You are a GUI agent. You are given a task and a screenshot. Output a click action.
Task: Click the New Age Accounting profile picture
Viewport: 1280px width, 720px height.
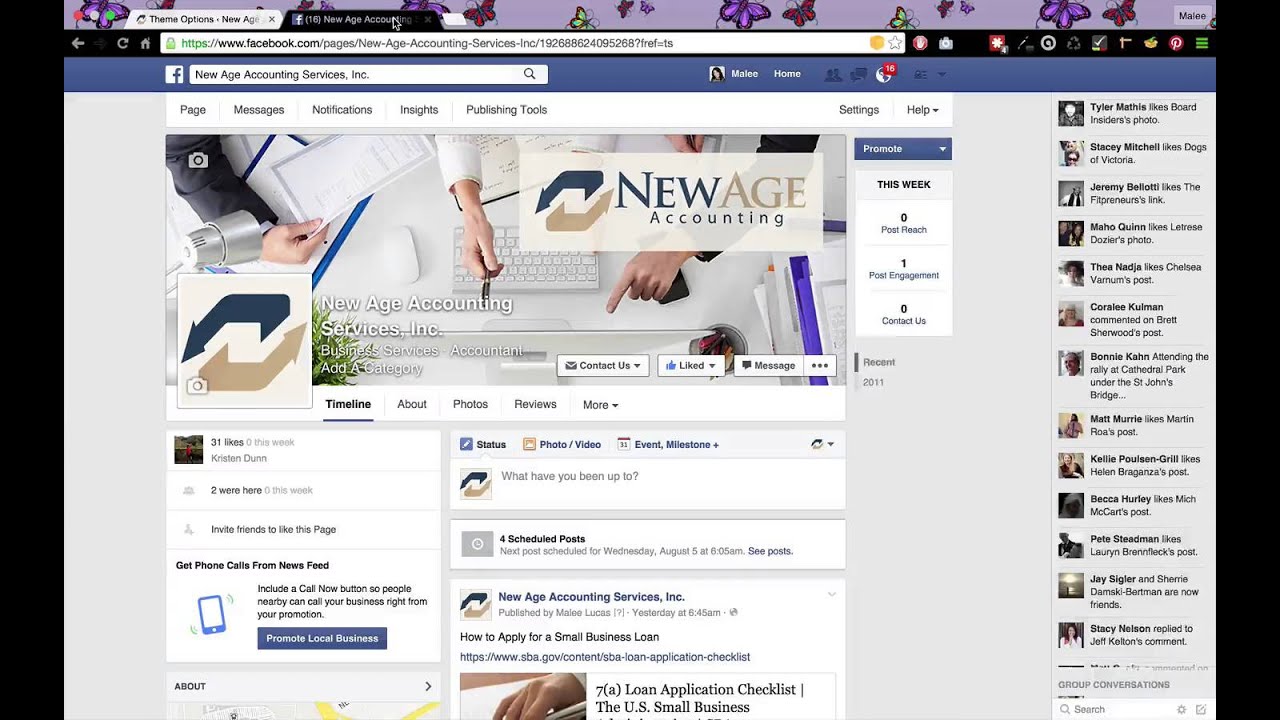245,340
